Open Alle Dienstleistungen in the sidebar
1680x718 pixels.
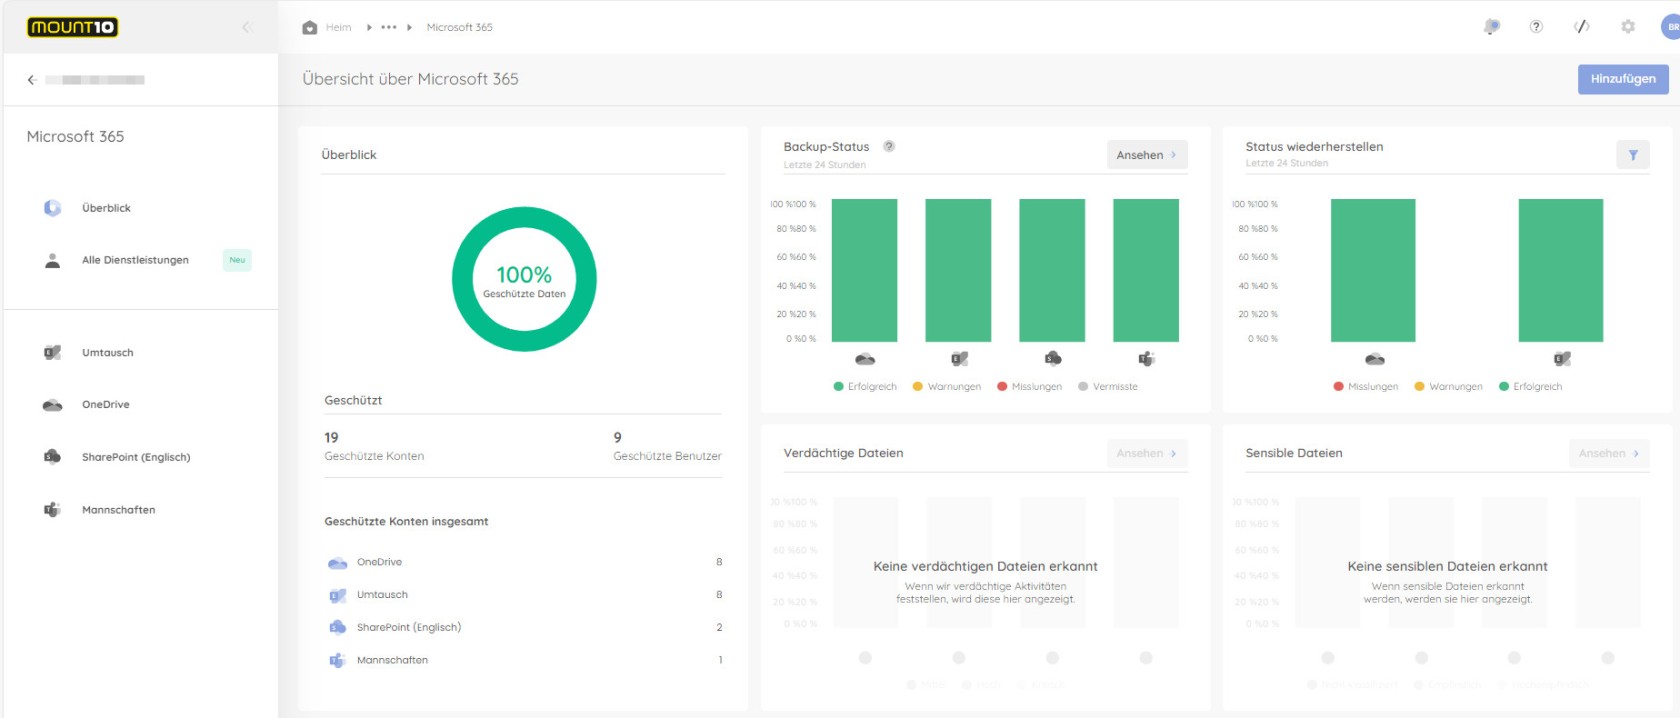pyautogui.click(x=135, y=260)
